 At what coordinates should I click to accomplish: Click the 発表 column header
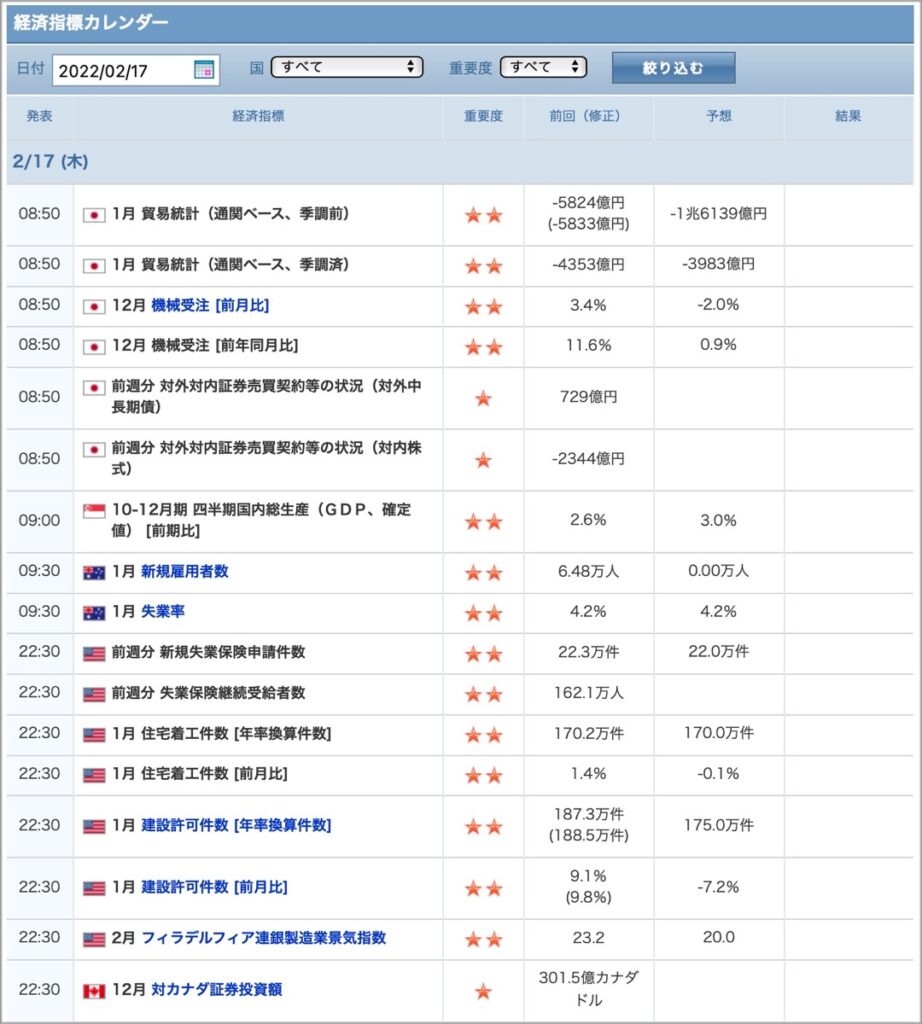pyautogui.click(x=39, y=116)
